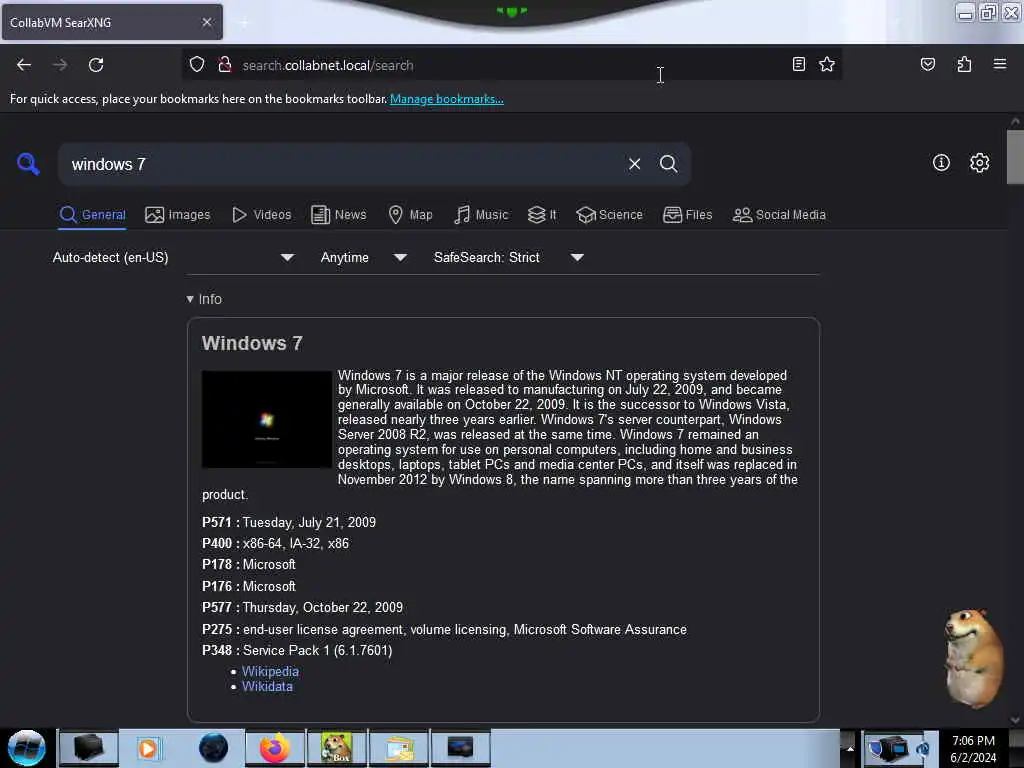Open a new tab with the plus button
This screenshot has height=768, width=1024.
(244, 23)
